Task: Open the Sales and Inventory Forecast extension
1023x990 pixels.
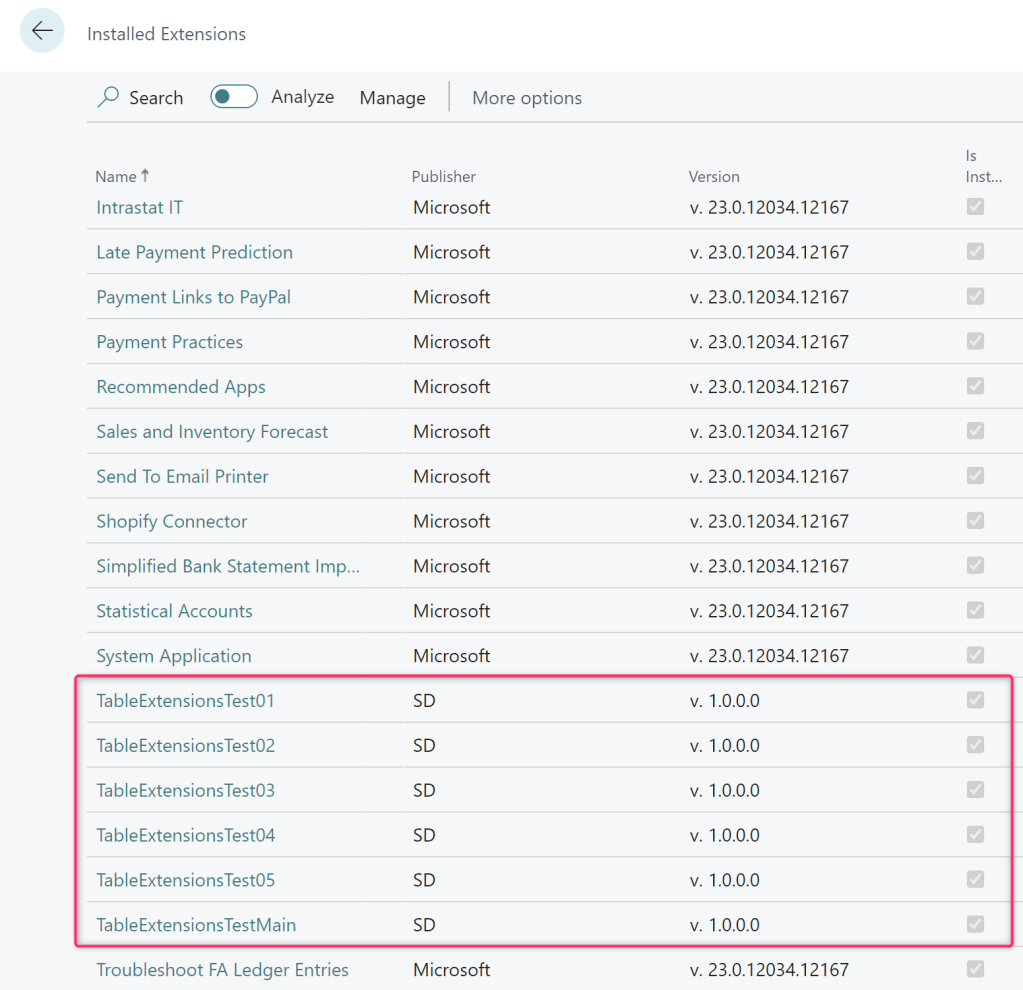Action: coord(212,432)
